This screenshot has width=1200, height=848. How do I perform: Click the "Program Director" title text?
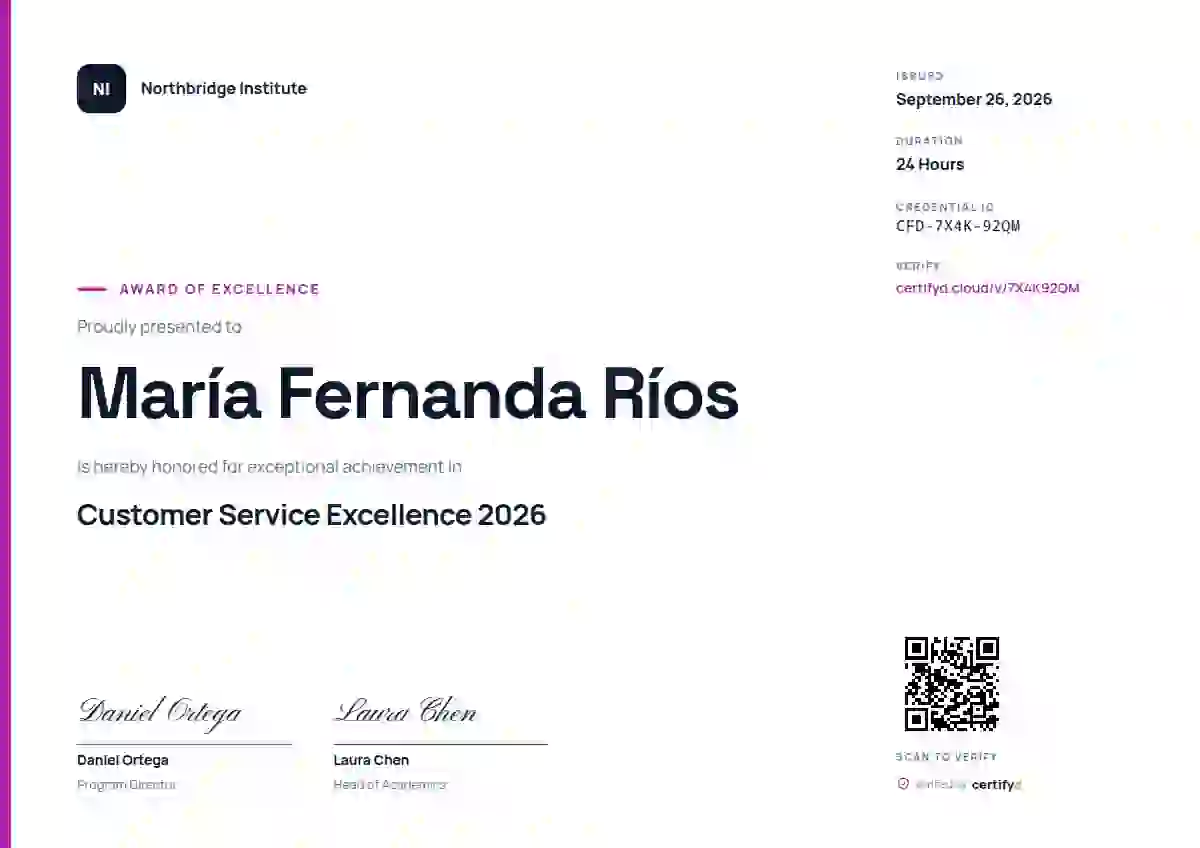pyautogui.click(x=126, y=785)
